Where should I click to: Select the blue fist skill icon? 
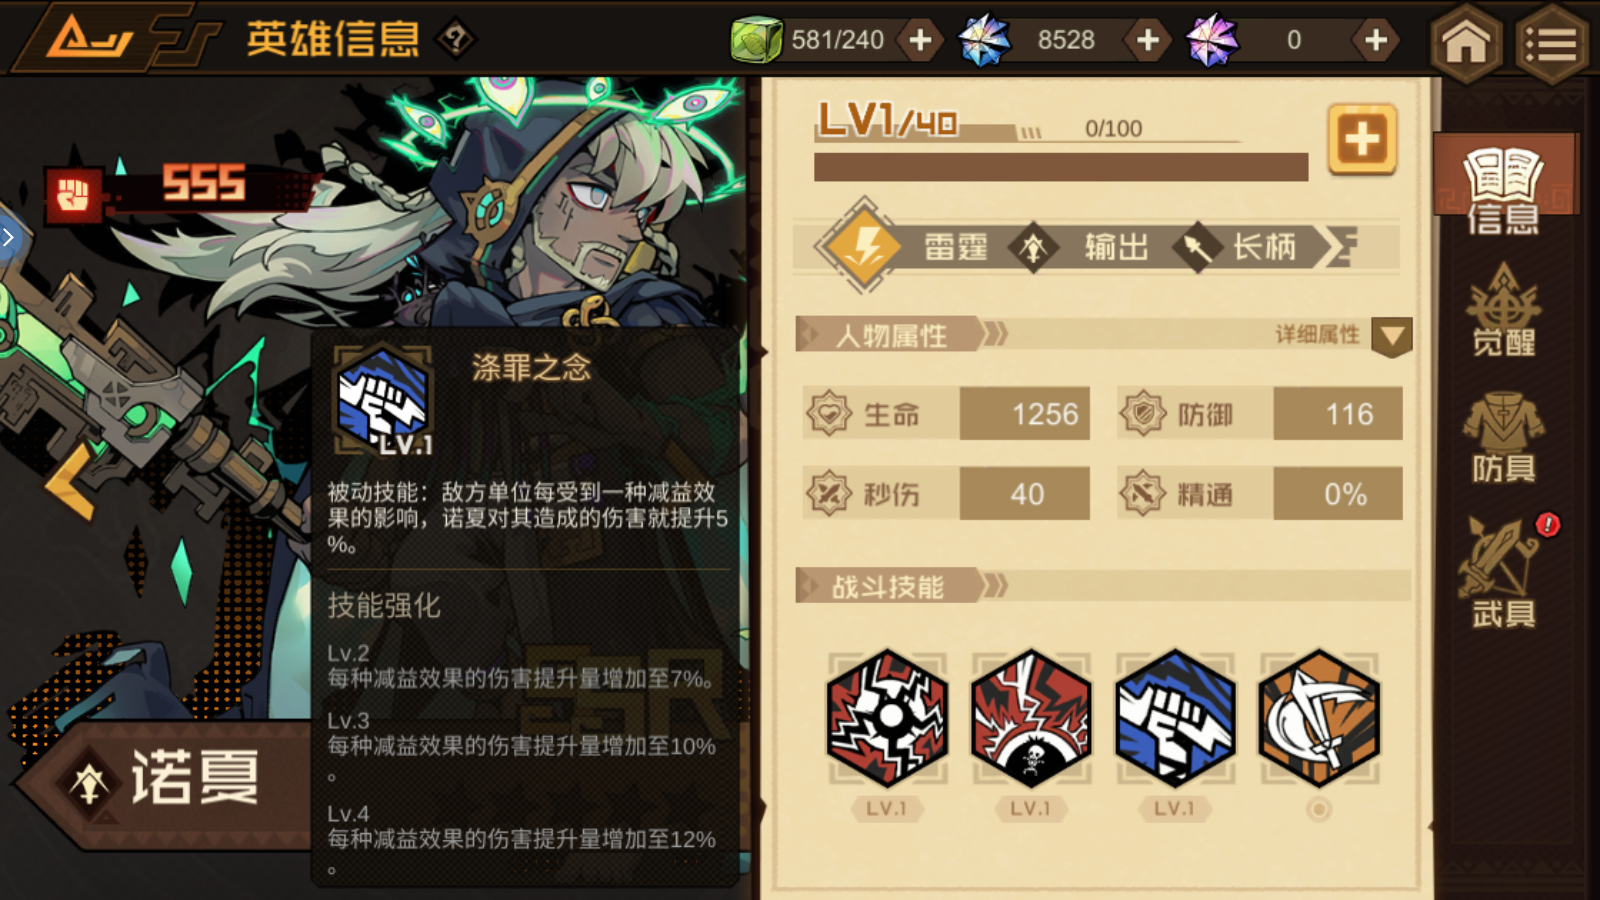coord(1175,717)
